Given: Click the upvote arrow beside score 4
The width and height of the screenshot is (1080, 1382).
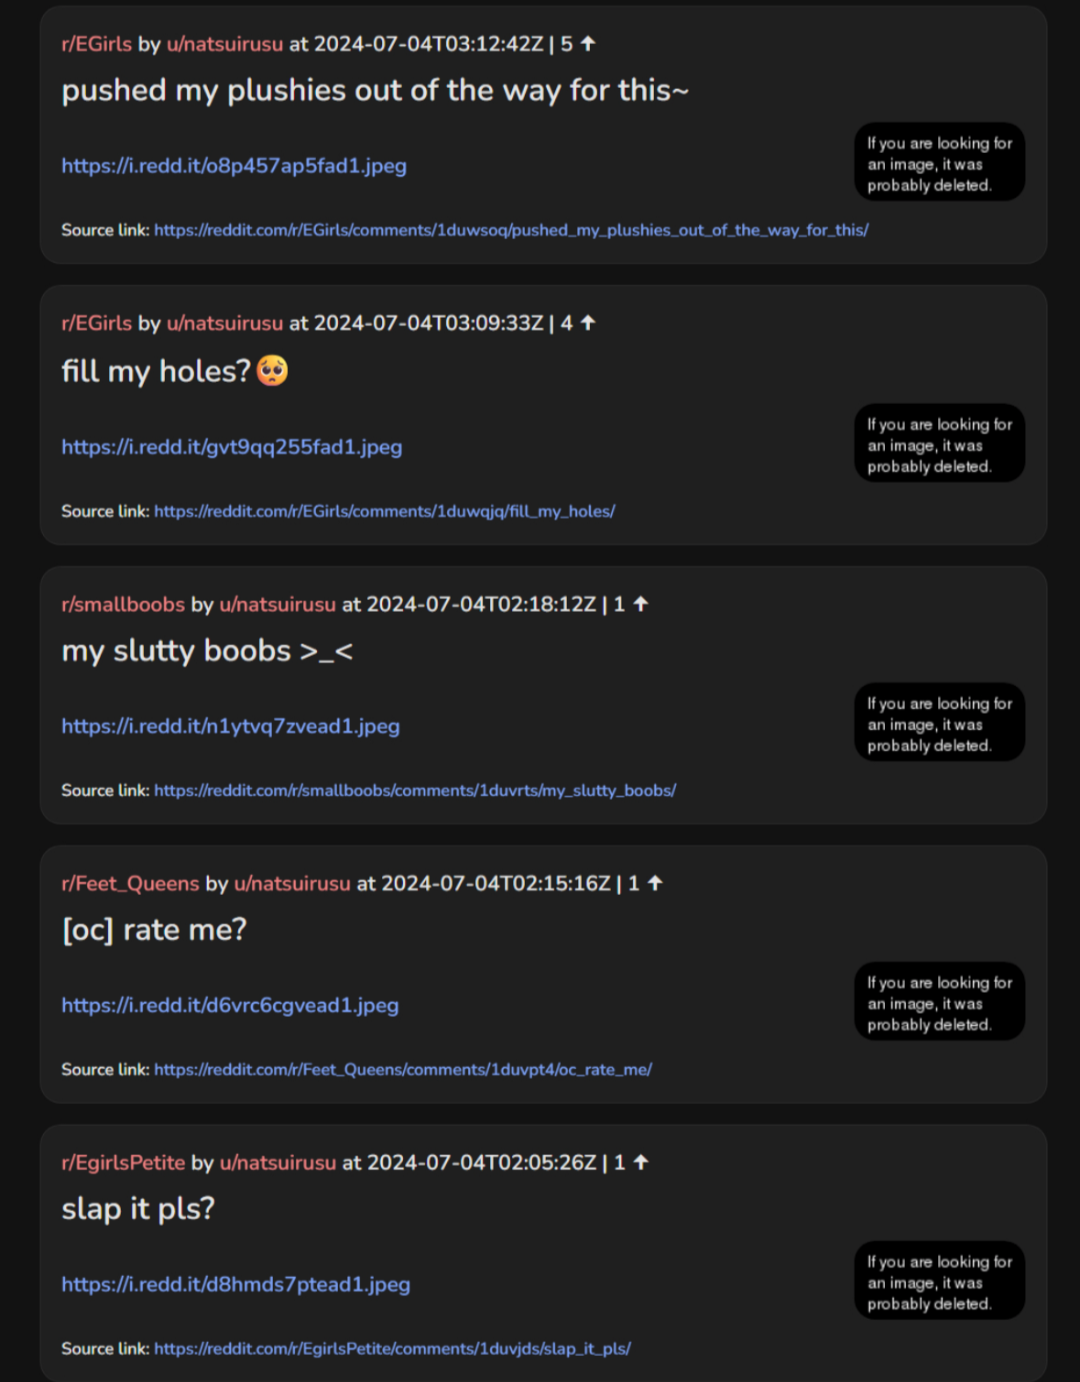Looking at the screenshot, I should [588, 322].
